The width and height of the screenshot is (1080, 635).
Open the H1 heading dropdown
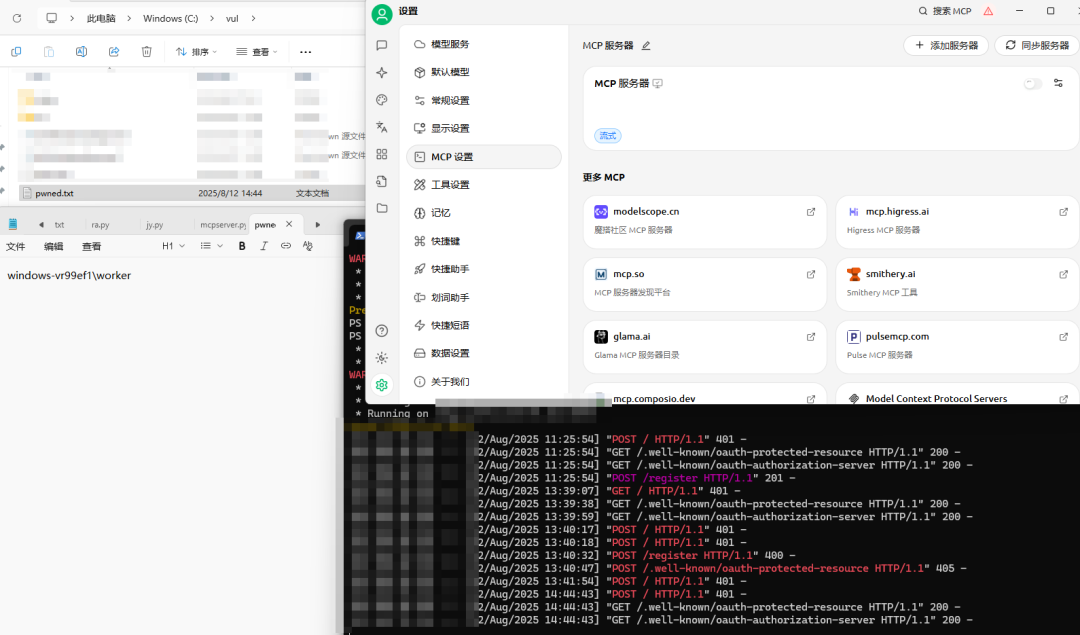172,246
